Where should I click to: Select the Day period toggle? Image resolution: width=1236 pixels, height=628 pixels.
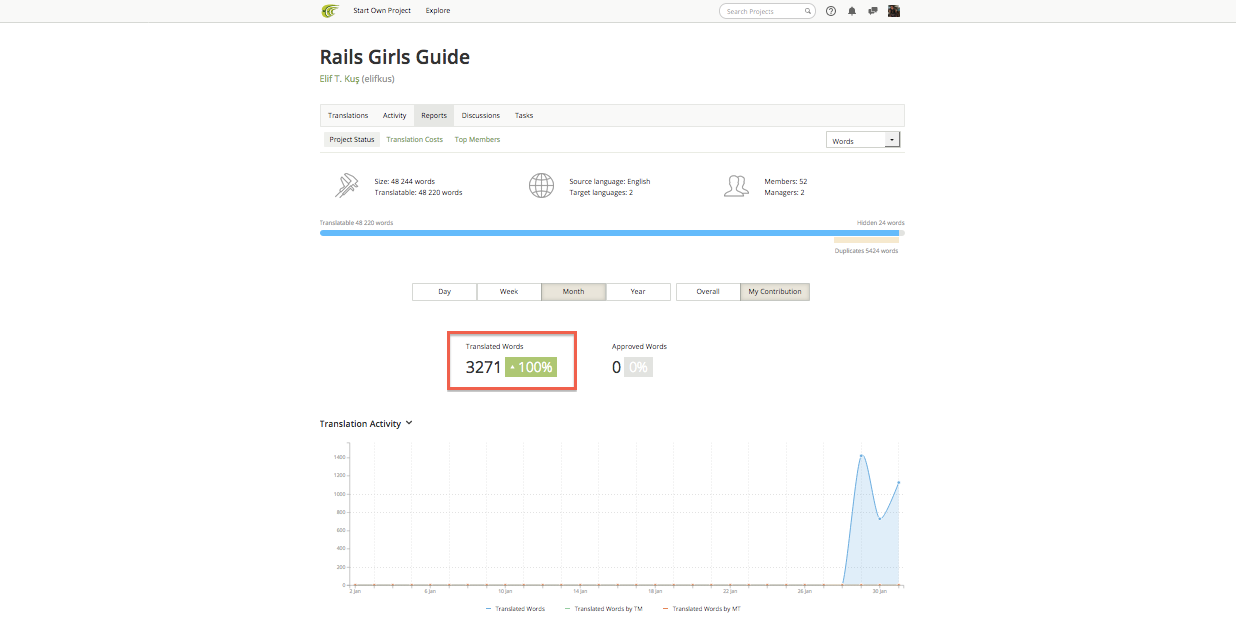pos(444,292)
